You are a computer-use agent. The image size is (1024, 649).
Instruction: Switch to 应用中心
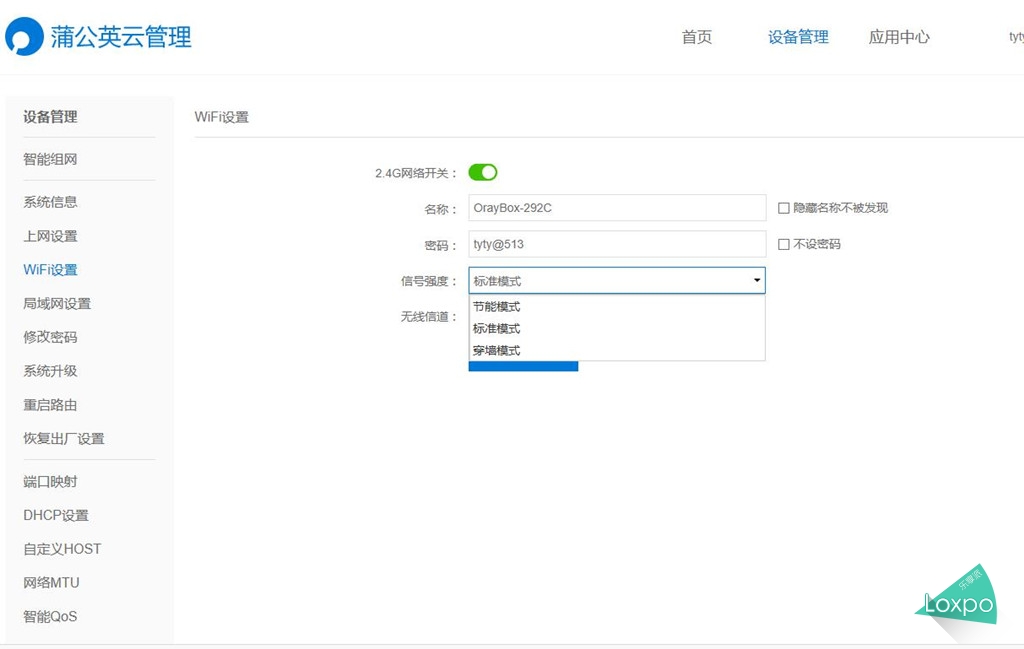coord(898,37)
